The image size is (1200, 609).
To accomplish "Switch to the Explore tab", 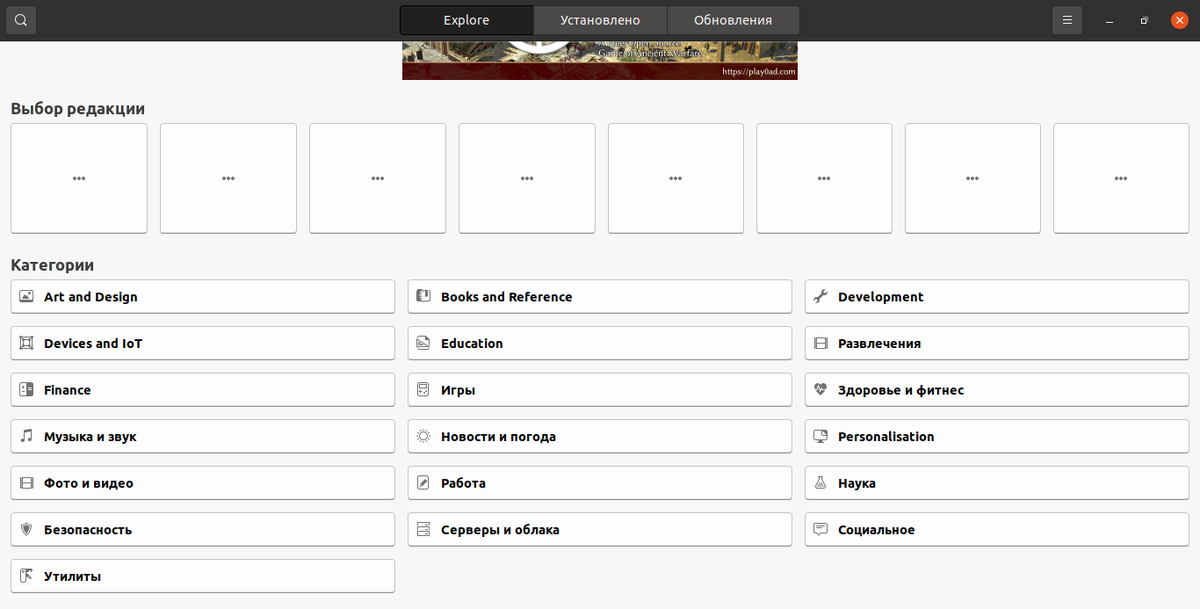I will [x=466, y=20].
